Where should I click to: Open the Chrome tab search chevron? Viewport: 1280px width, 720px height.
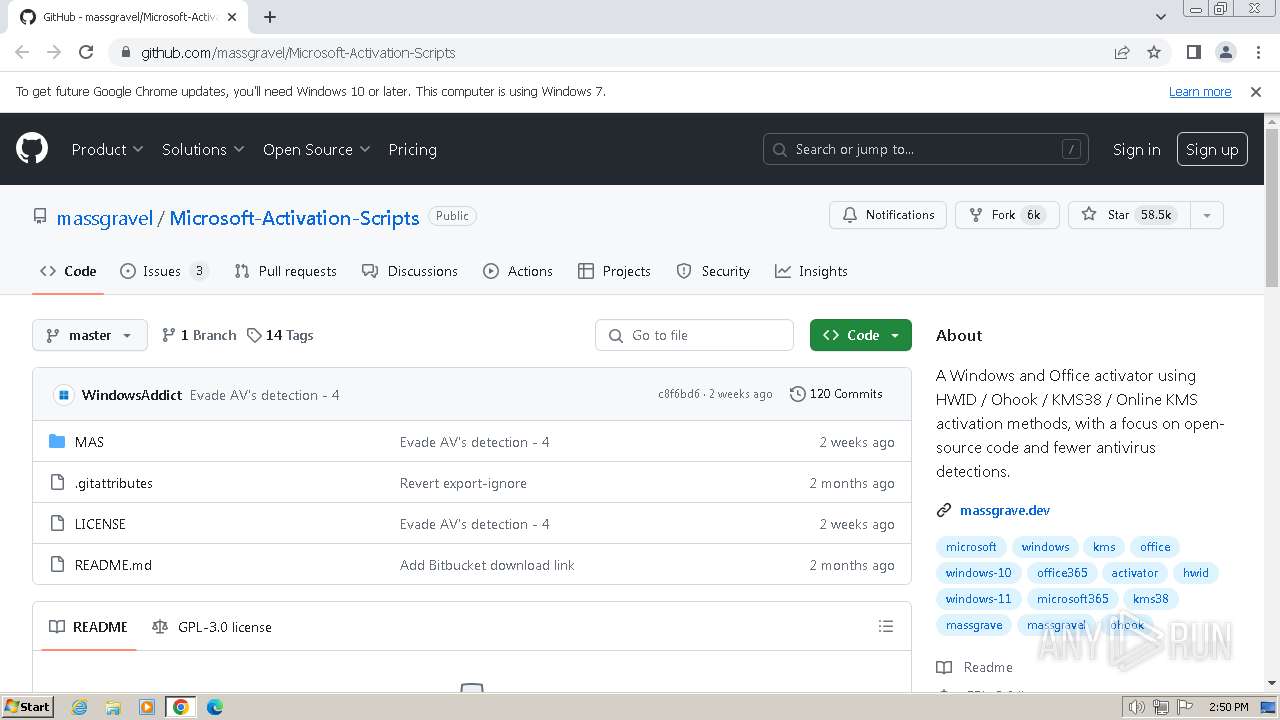coord(1160,17)
